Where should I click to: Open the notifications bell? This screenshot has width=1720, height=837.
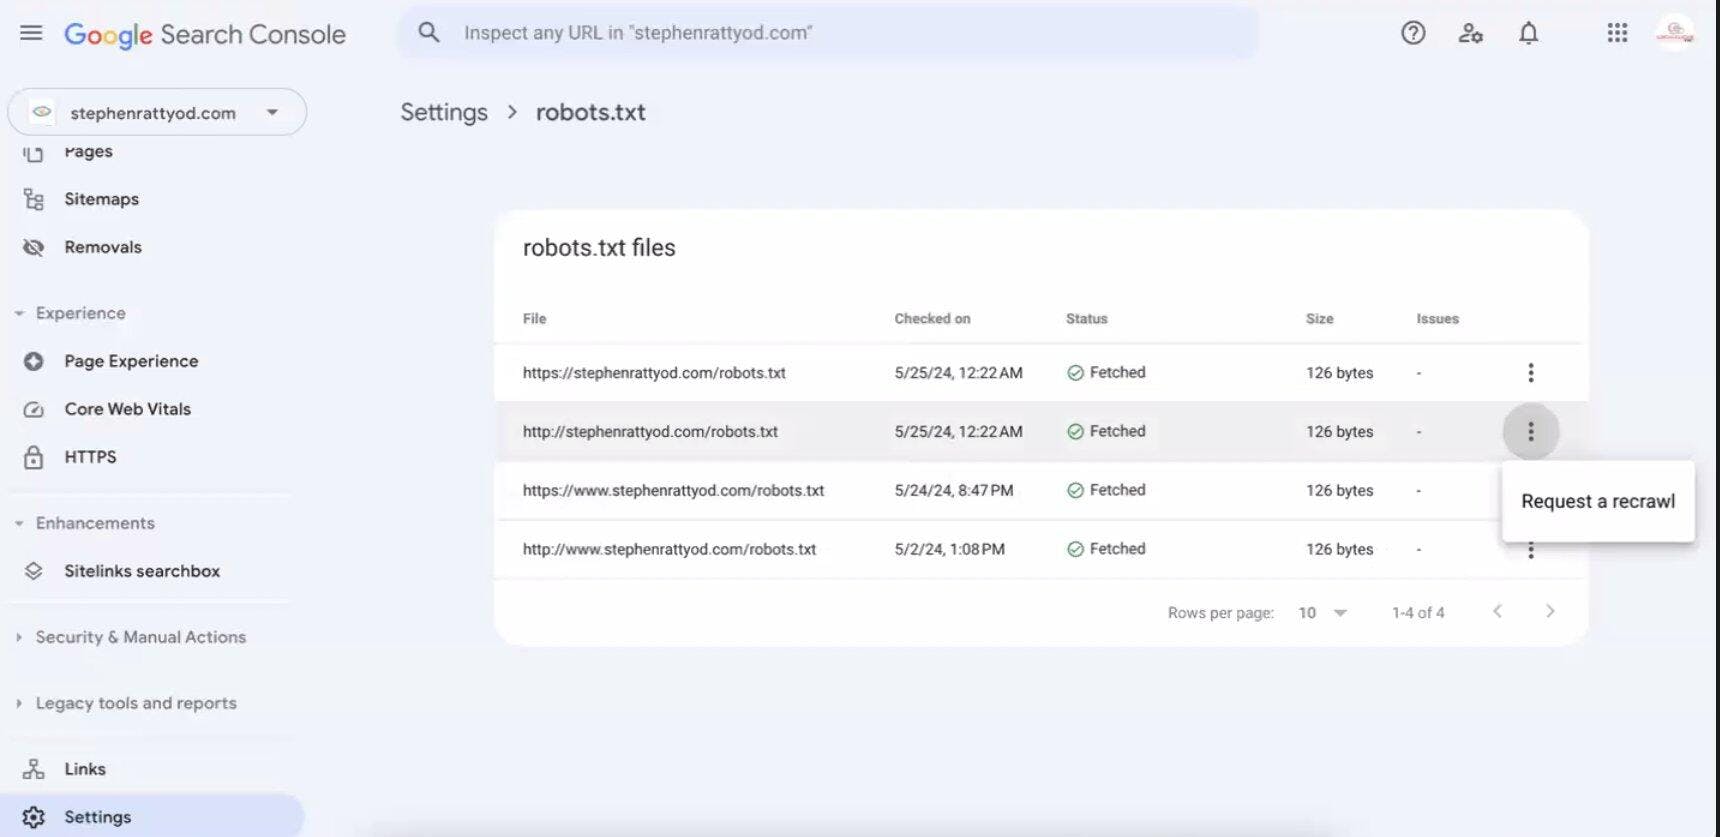click(1528, 33)
